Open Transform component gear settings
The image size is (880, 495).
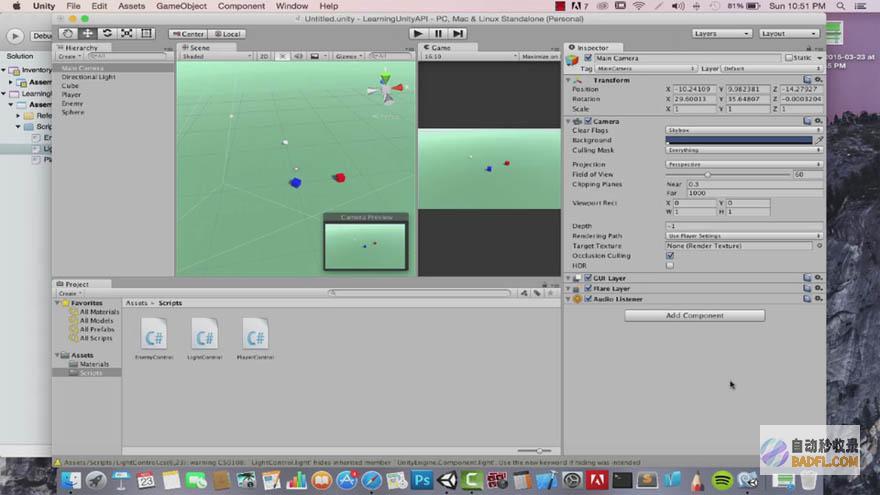click(x=818, y=80)
